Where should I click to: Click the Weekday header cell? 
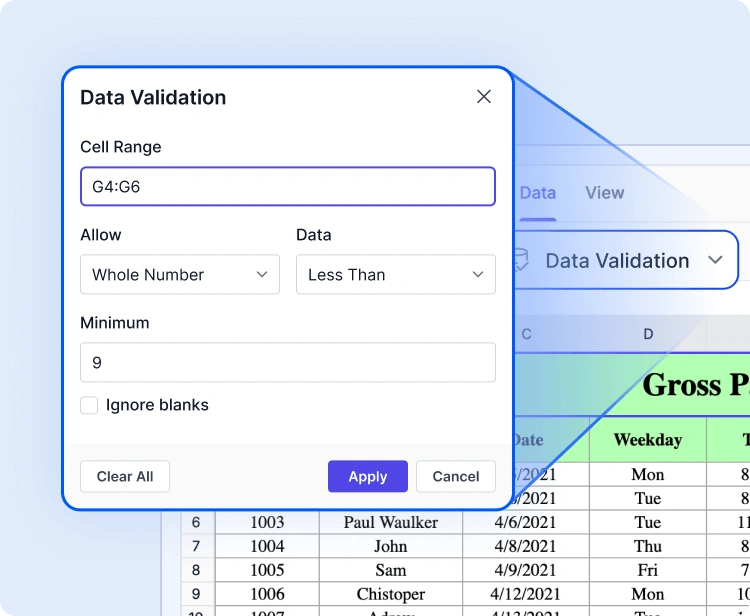[x=647, y=440]
